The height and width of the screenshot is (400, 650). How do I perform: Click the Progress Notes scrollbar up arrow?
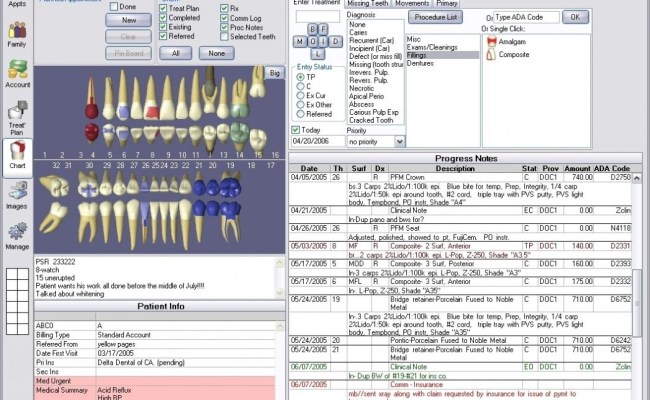(637, 178)
